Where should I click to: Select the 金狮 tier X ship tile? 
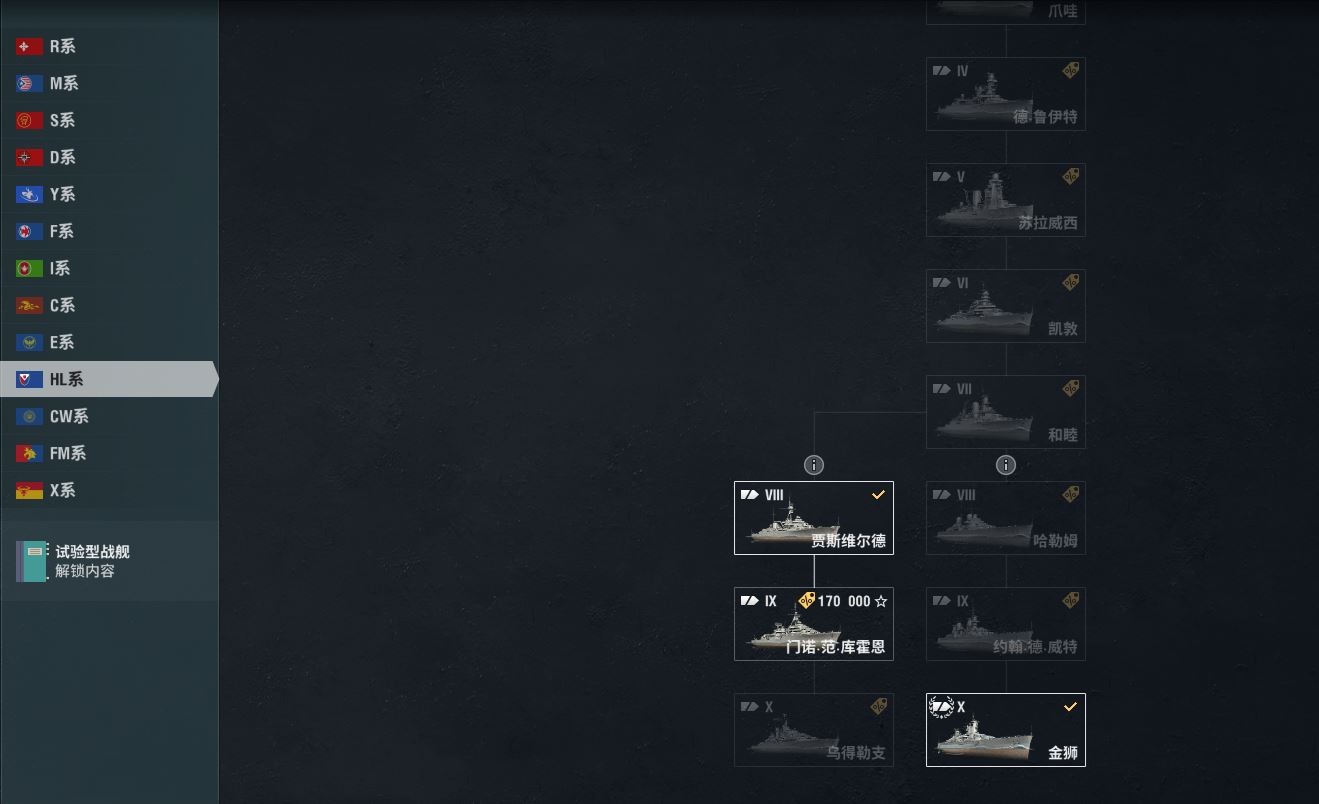pyautogui.click(x=1006, y=730)
